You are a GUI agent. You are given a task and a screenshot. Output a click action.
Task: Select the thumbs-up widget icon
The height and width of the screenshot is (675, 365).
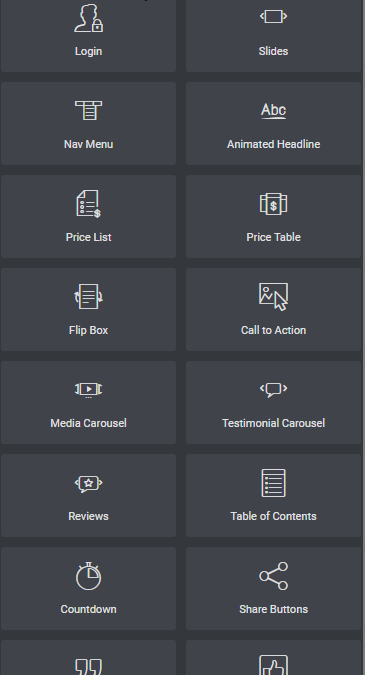point(273,665)
